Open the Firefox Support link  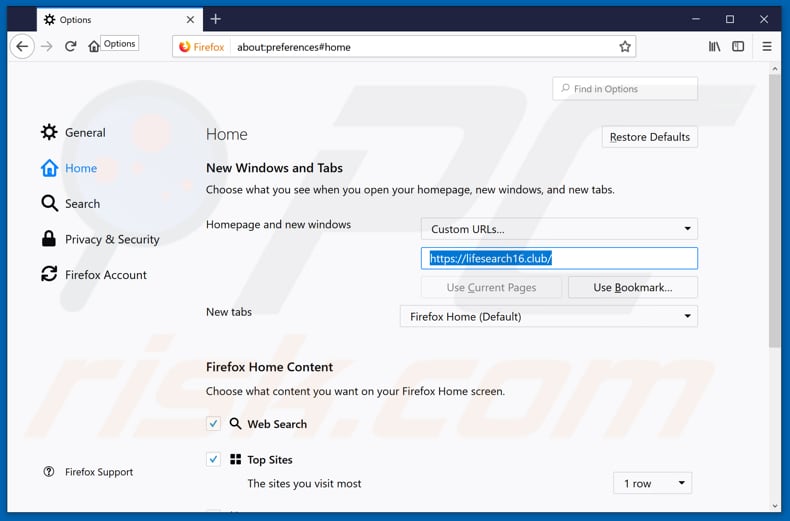(x=99, y=472)
